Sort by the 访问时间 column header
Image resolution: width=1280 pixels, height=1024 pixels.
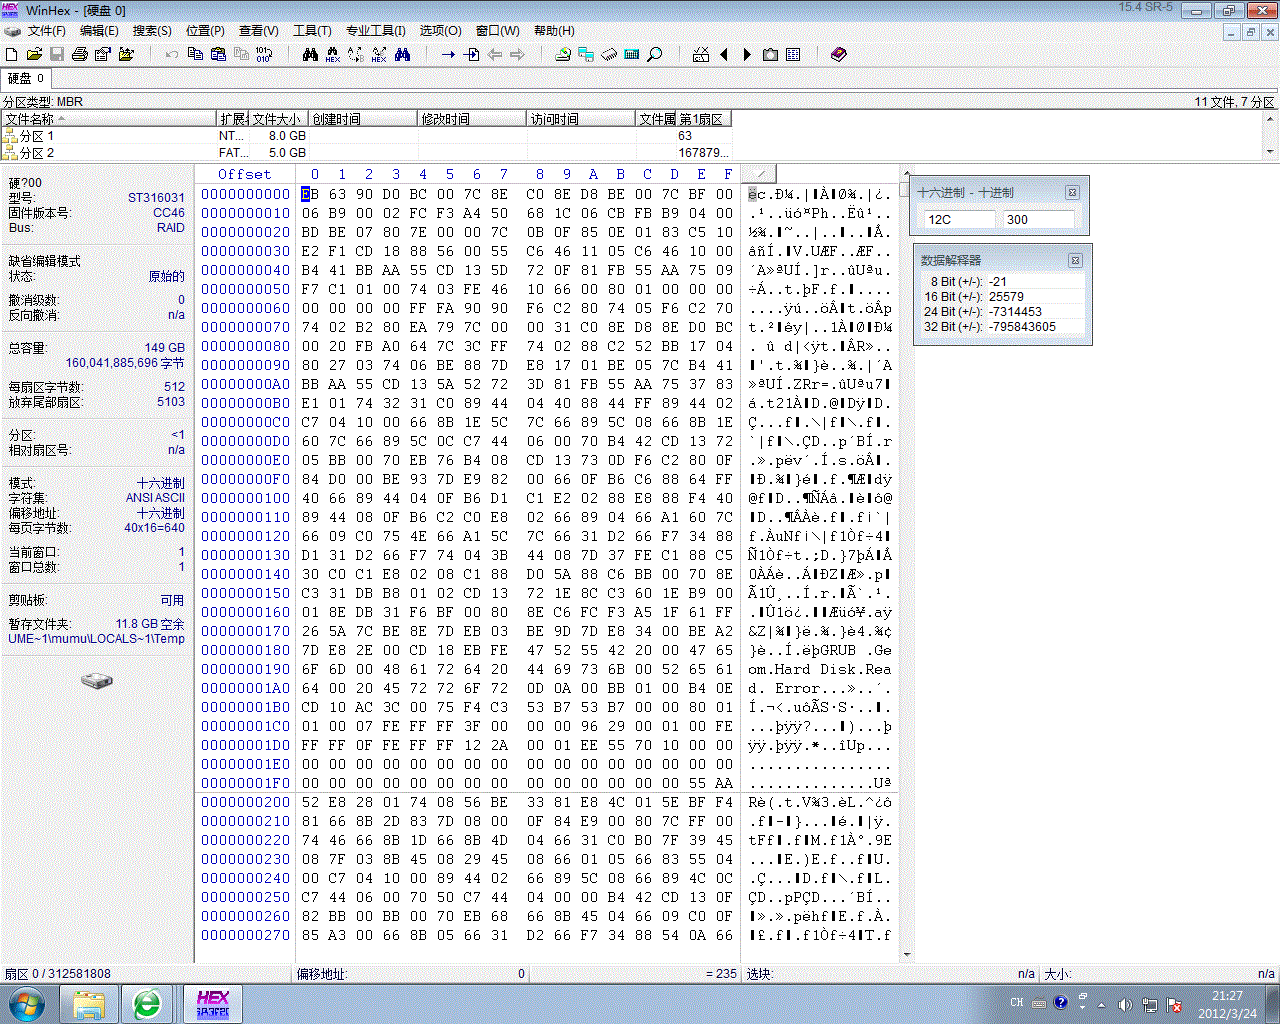coord(582,119)
